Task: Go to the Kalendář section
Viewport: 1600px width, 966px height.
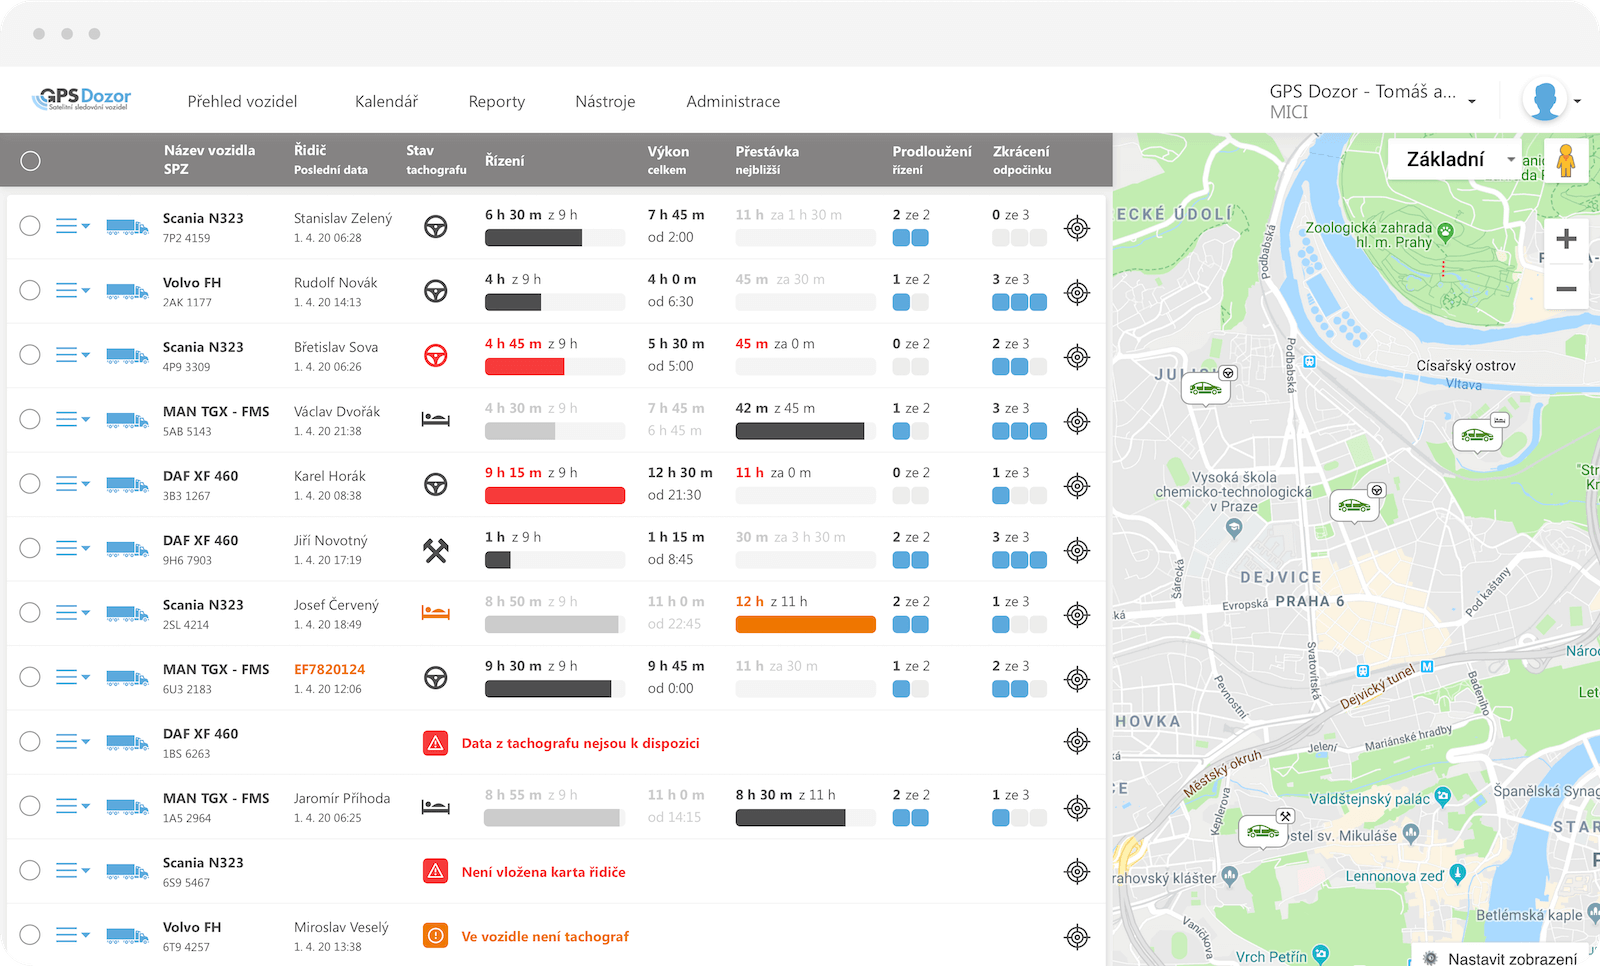Action: [386, 101]
